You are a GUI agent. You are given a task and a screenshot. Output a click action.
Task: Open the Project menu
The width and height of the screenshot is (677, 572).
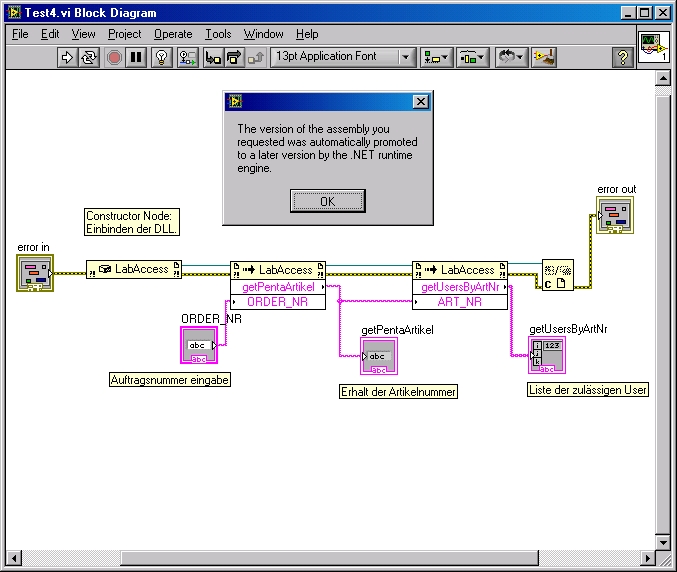124,34
